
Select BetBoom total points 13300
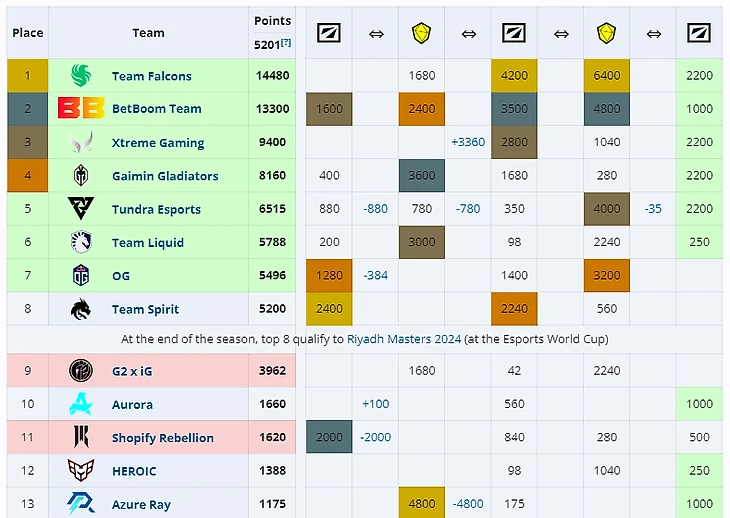coord(272,108)
